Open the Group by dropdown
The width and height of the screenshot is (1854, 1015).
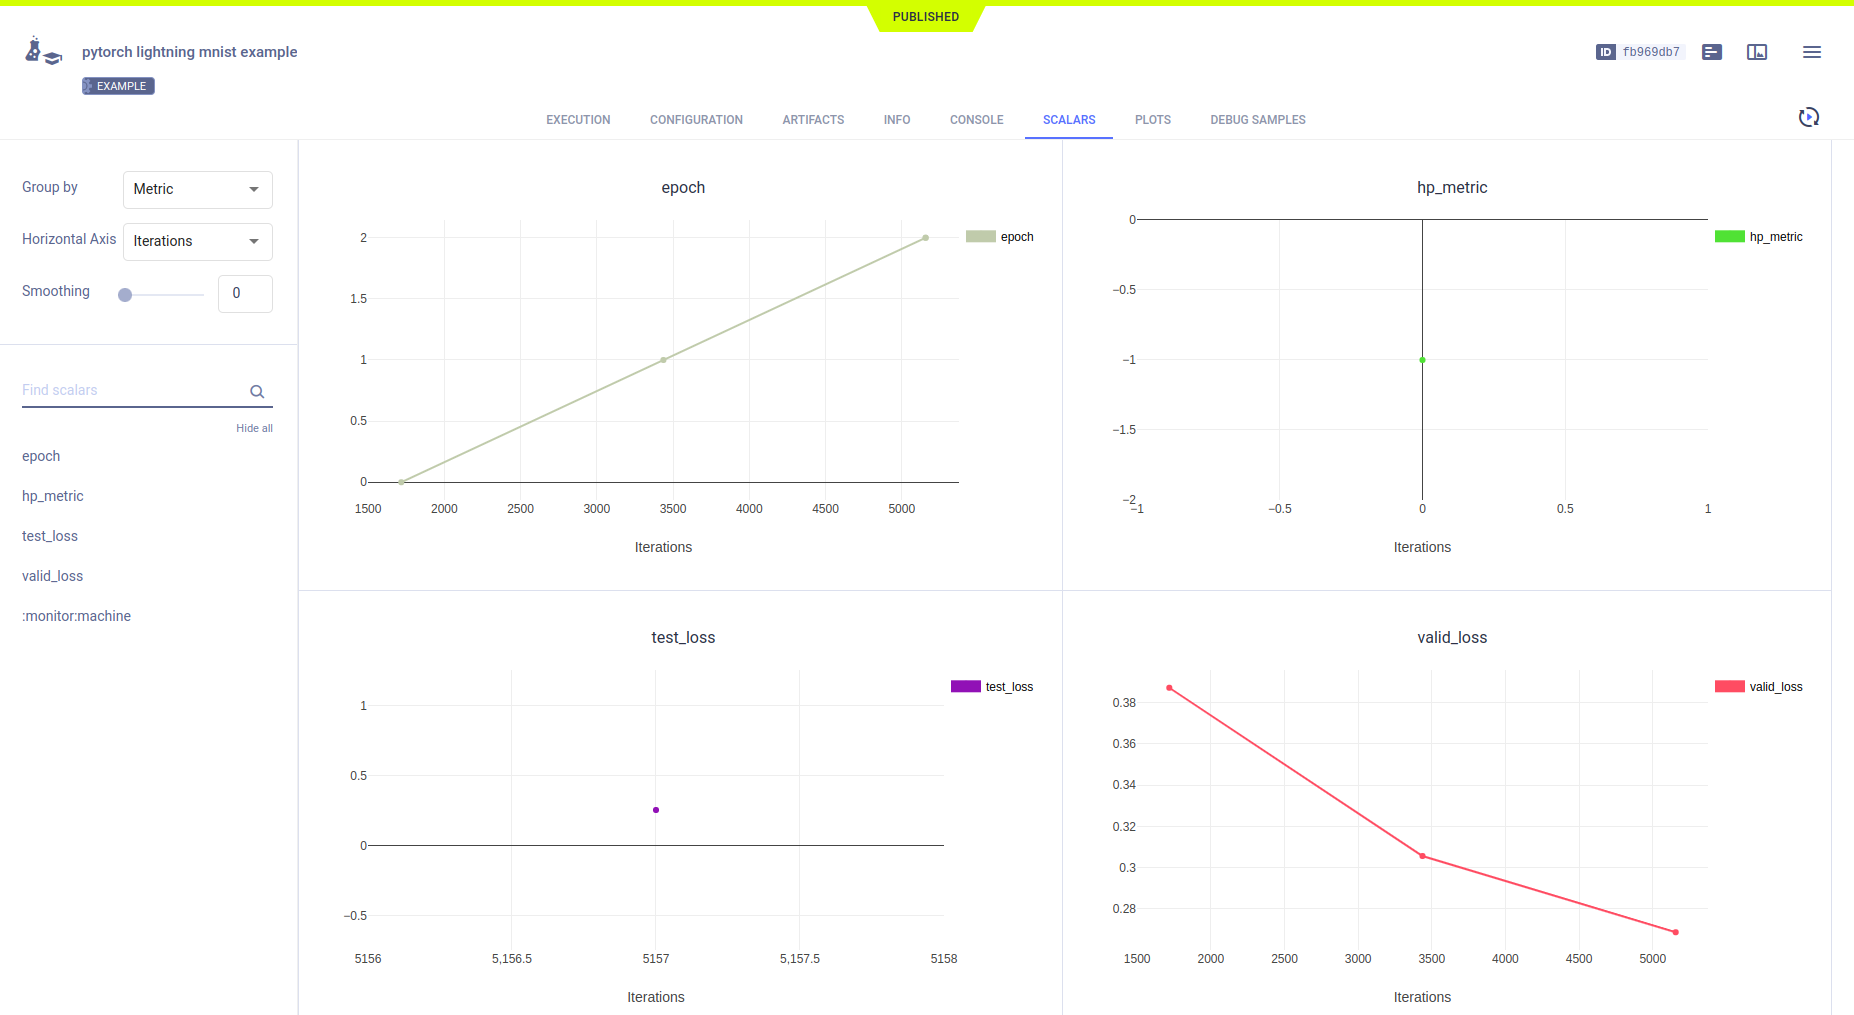(197, 189)
